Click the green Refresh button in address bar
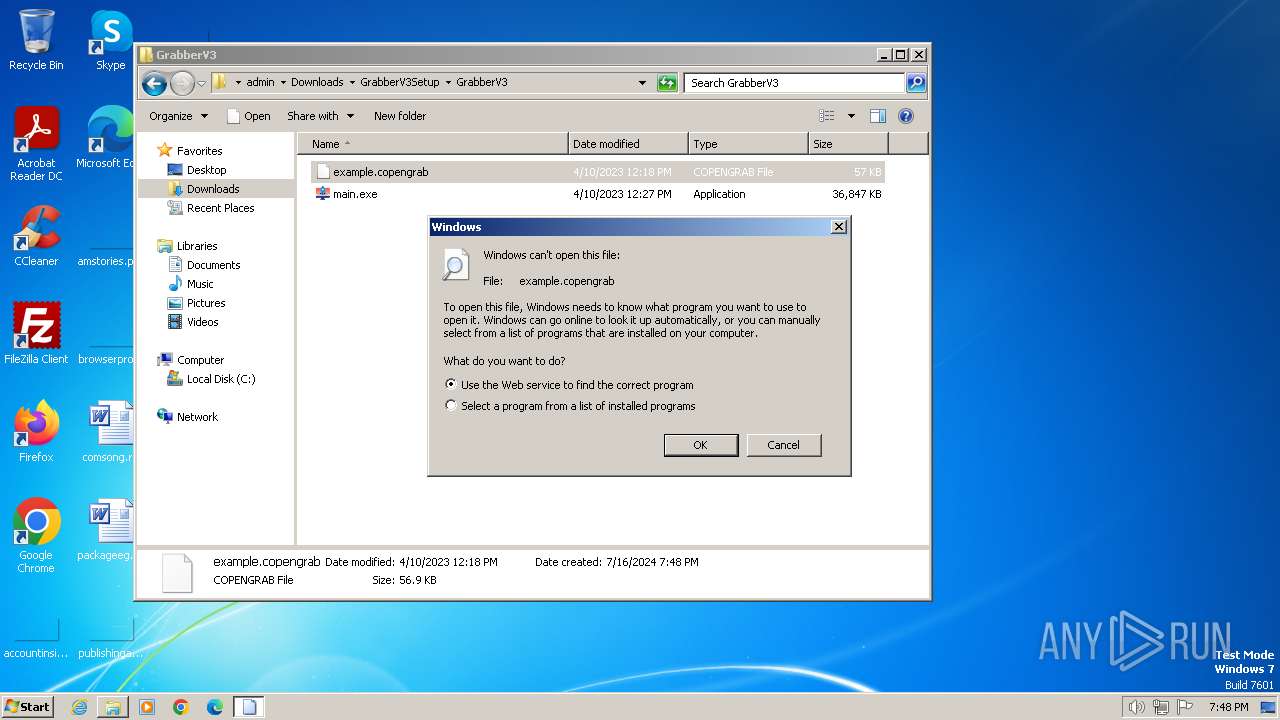Viewport: 1280px width, 720px height. [667, 83]
